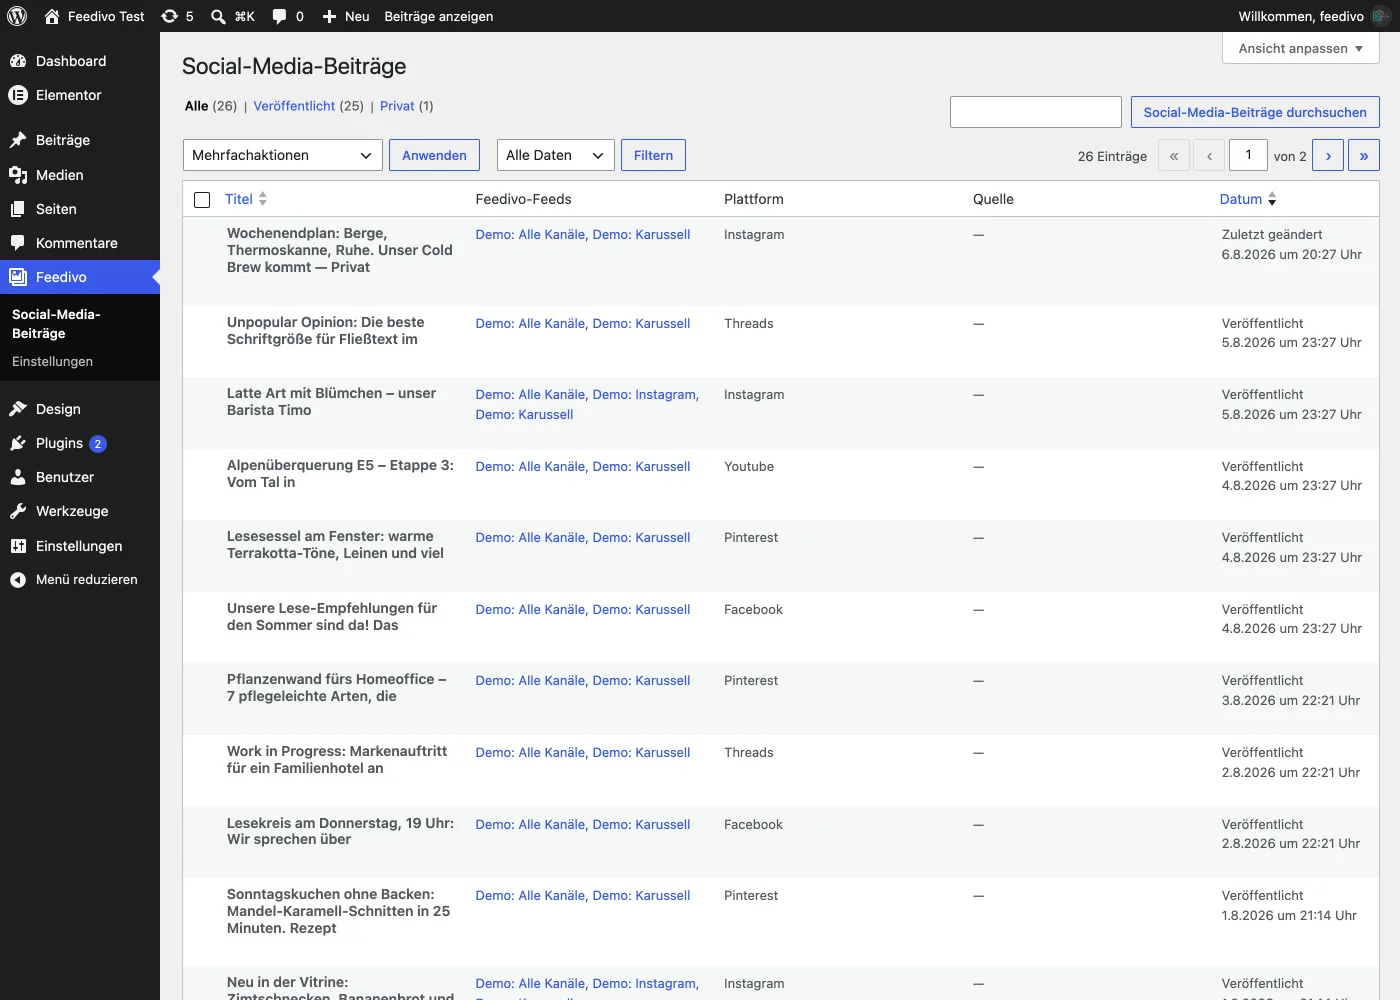
Task: Click the Design paintbrush icon
Action: [18, 409]
